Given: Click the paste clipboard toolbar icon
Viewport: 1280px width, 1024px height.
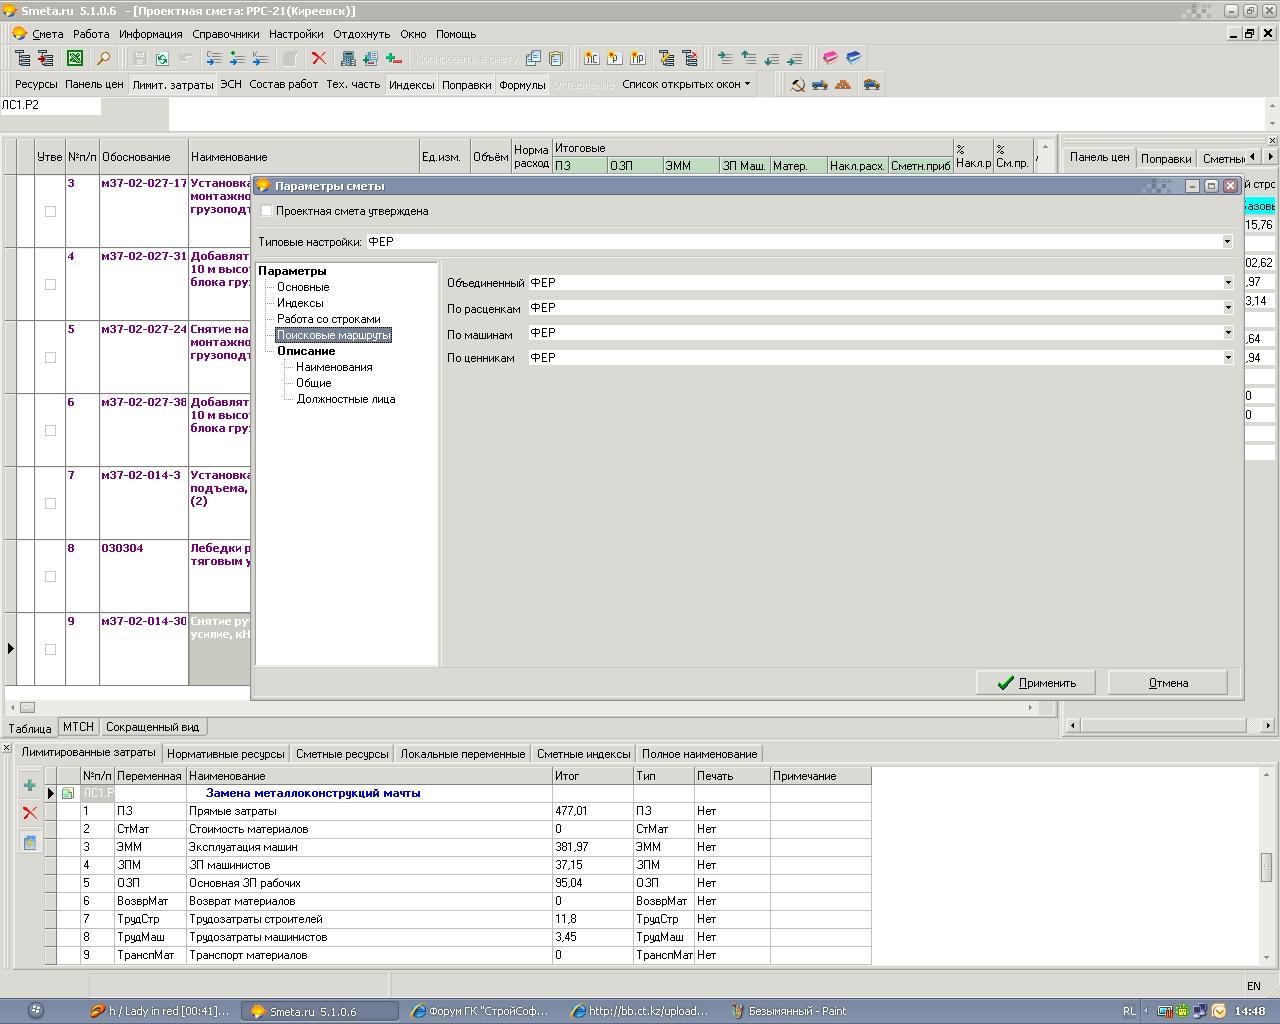Looking at the screenshot, I should (556, 58).
